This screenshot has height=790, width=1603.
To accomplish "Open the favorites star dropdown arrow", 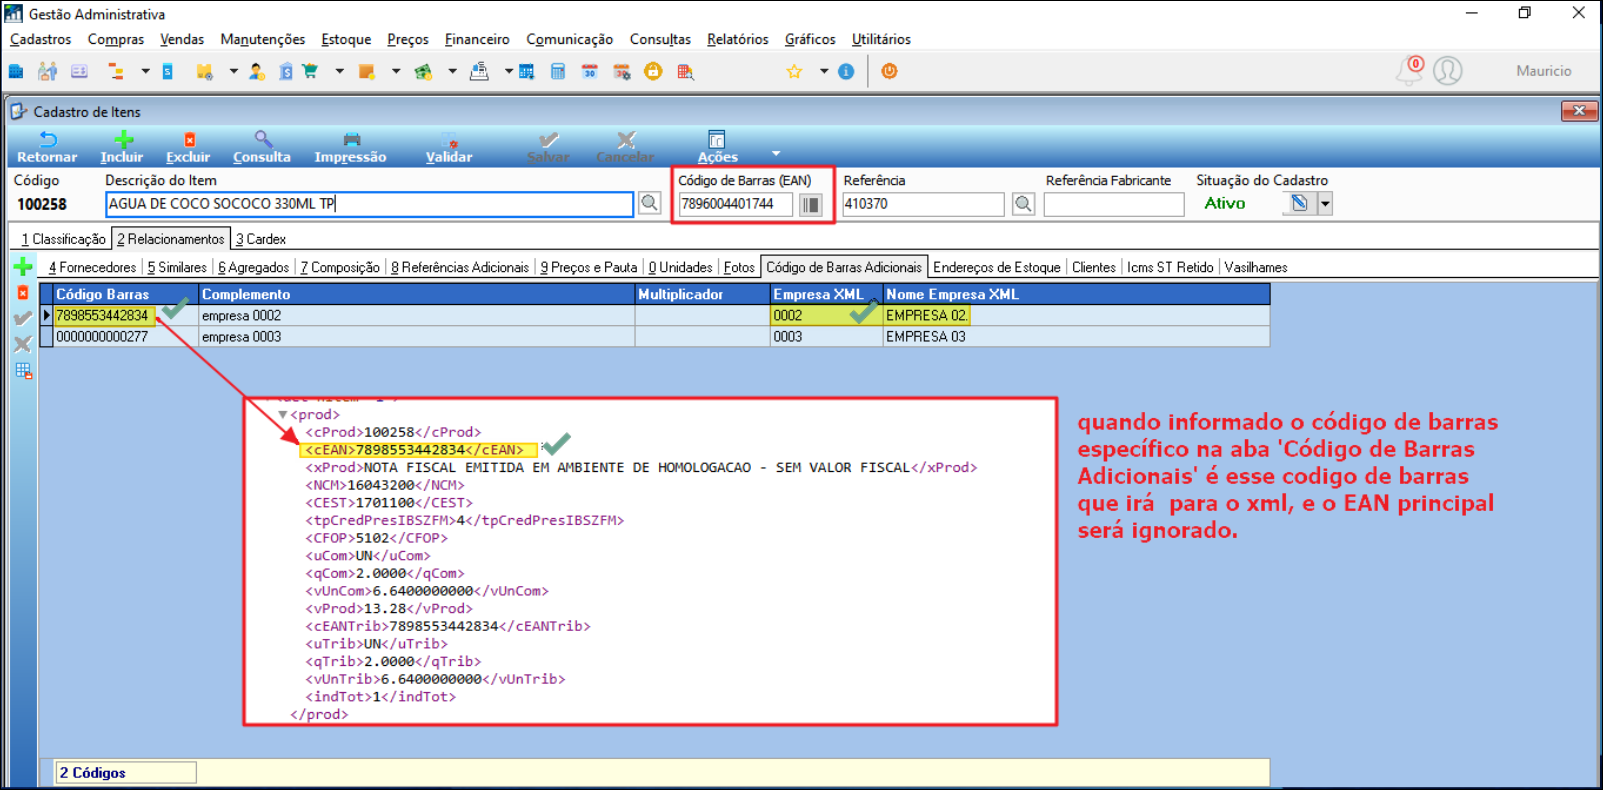I will 824,71.
